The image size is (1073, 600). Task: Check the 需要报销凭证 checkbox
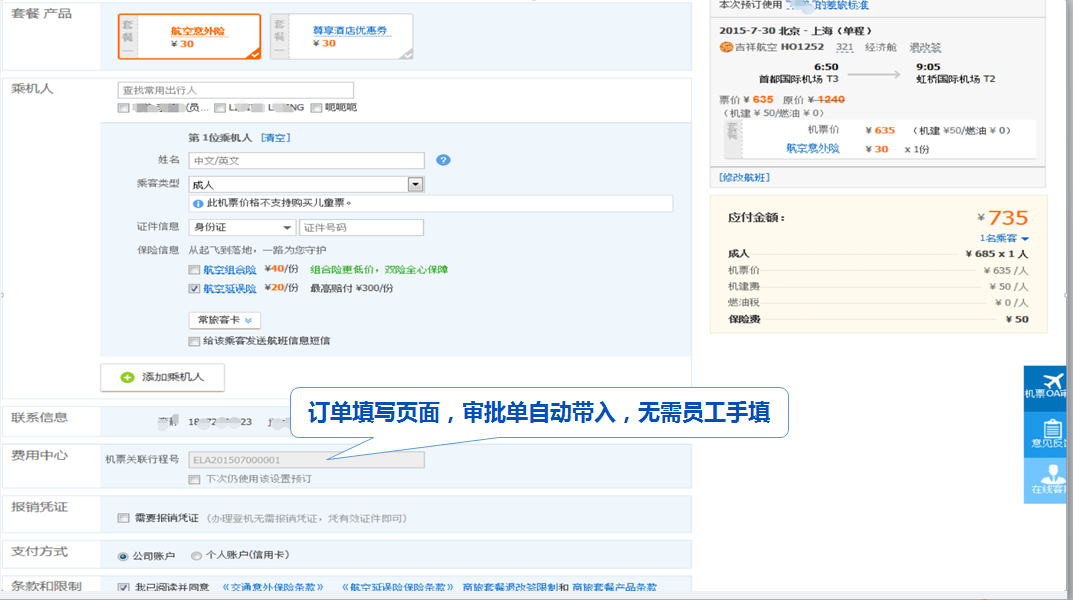pos(123,518)
